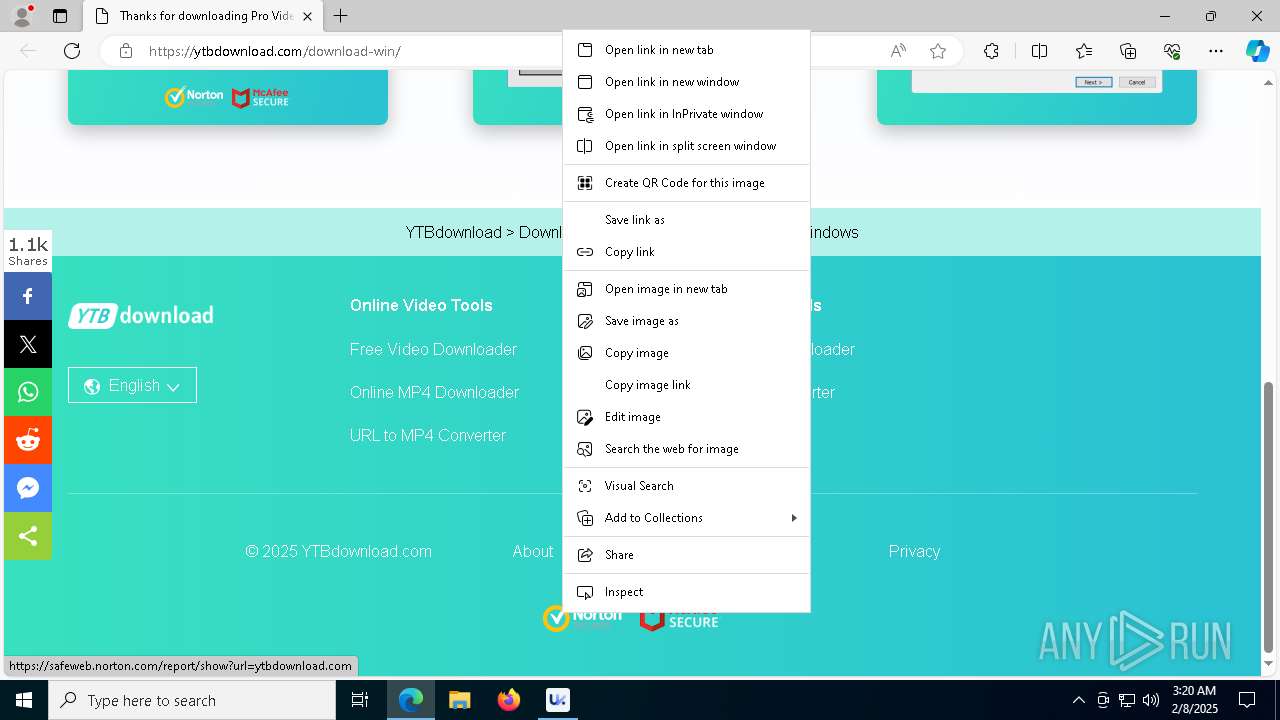Click the page vertical scrollbar thumb

click(x=1269, y=516)
